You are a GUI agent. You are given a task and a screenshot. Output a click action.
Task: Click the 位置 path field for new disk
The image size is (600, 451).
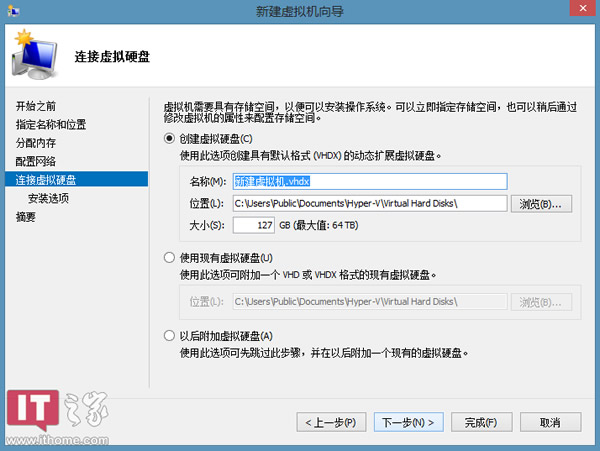point(369,204)
